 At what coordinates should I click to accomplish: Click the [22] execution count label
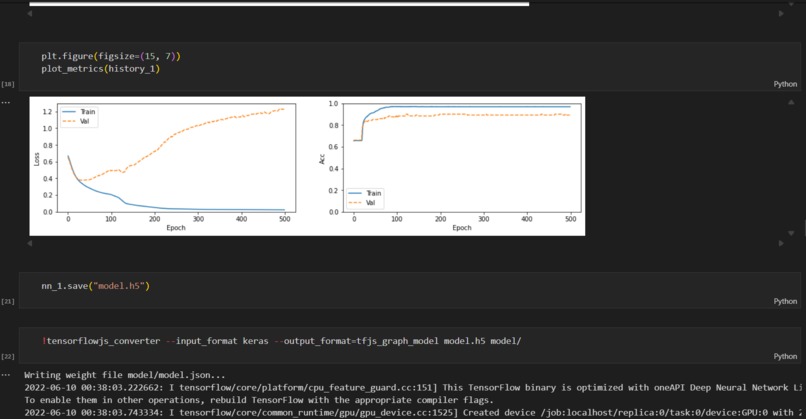click(x=8, y=356)
